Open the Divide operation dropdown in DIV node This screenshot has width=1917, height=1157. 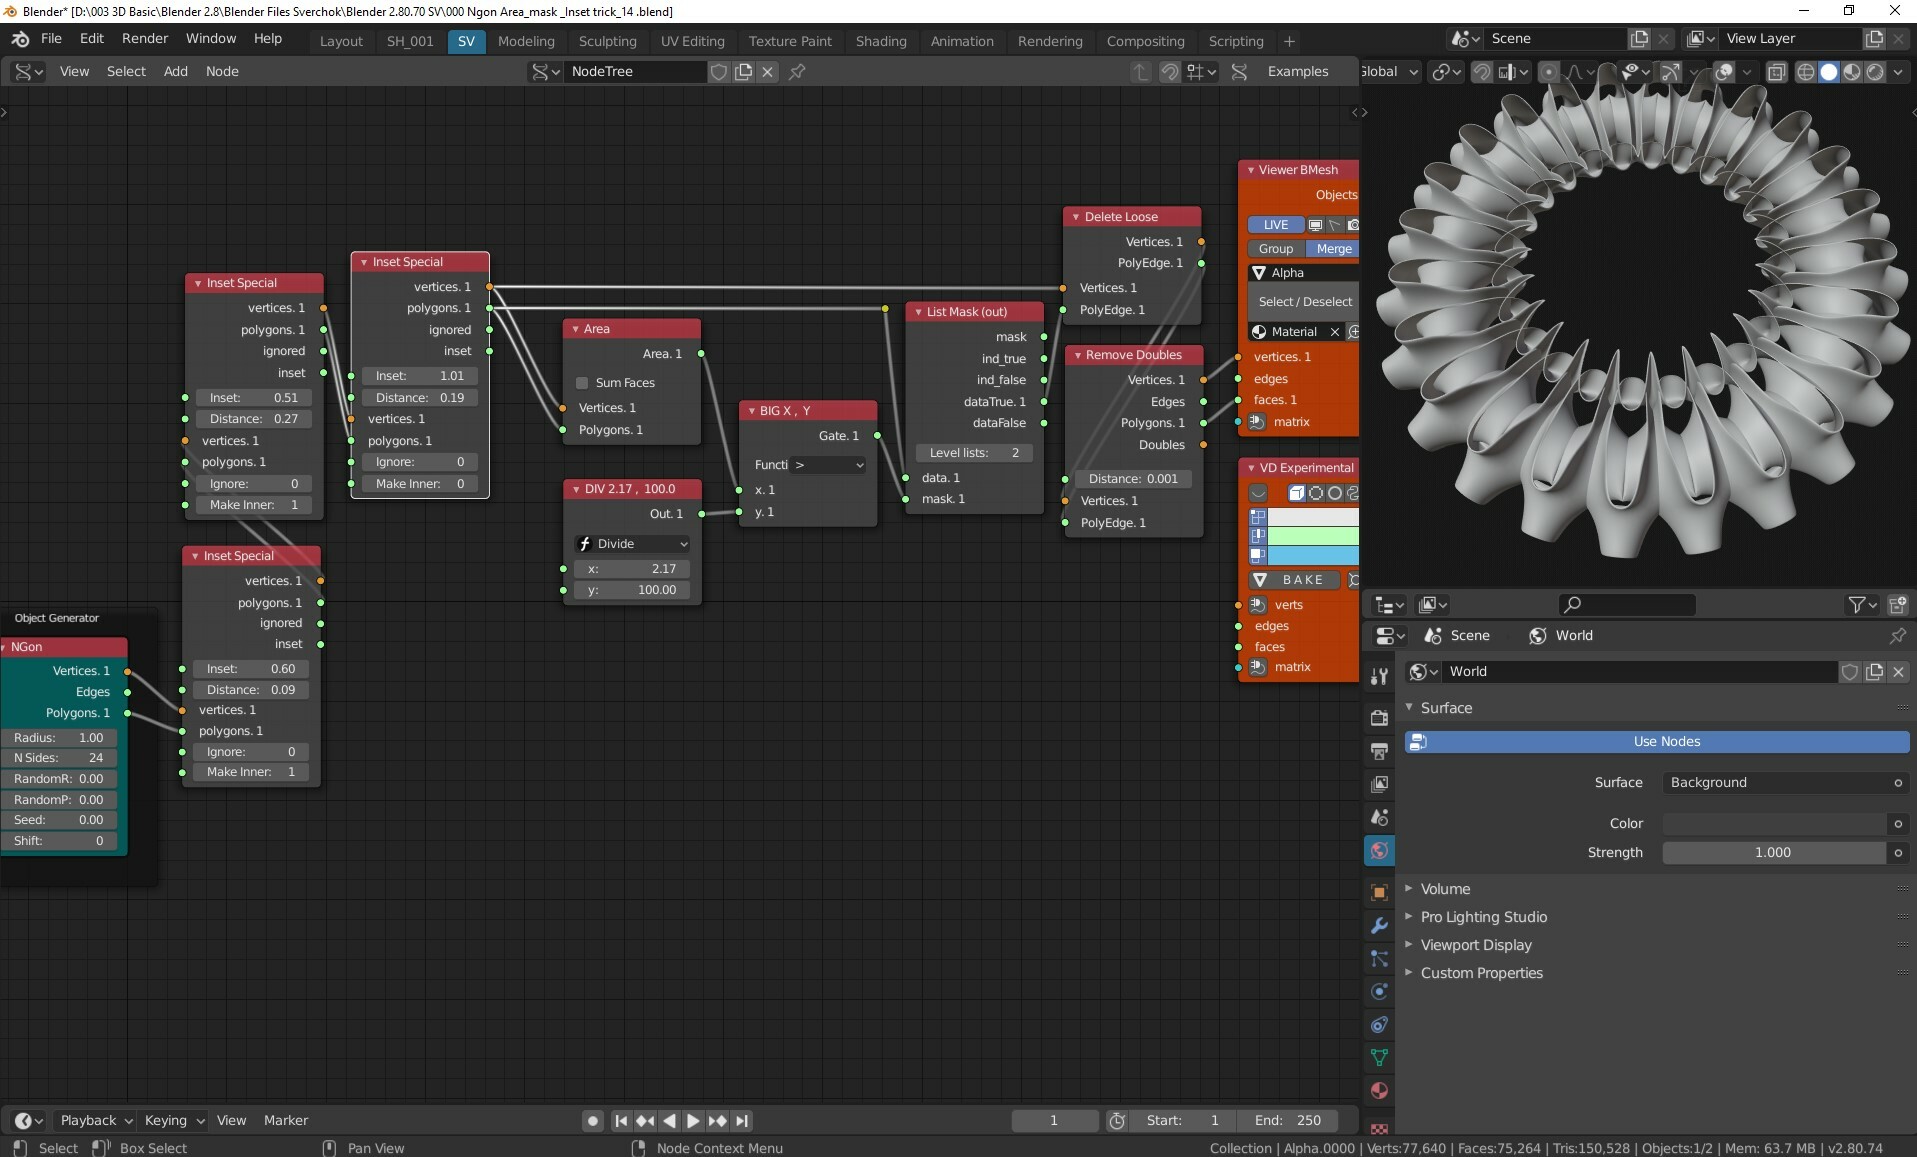pyautogui.click(x=632, y=543)
